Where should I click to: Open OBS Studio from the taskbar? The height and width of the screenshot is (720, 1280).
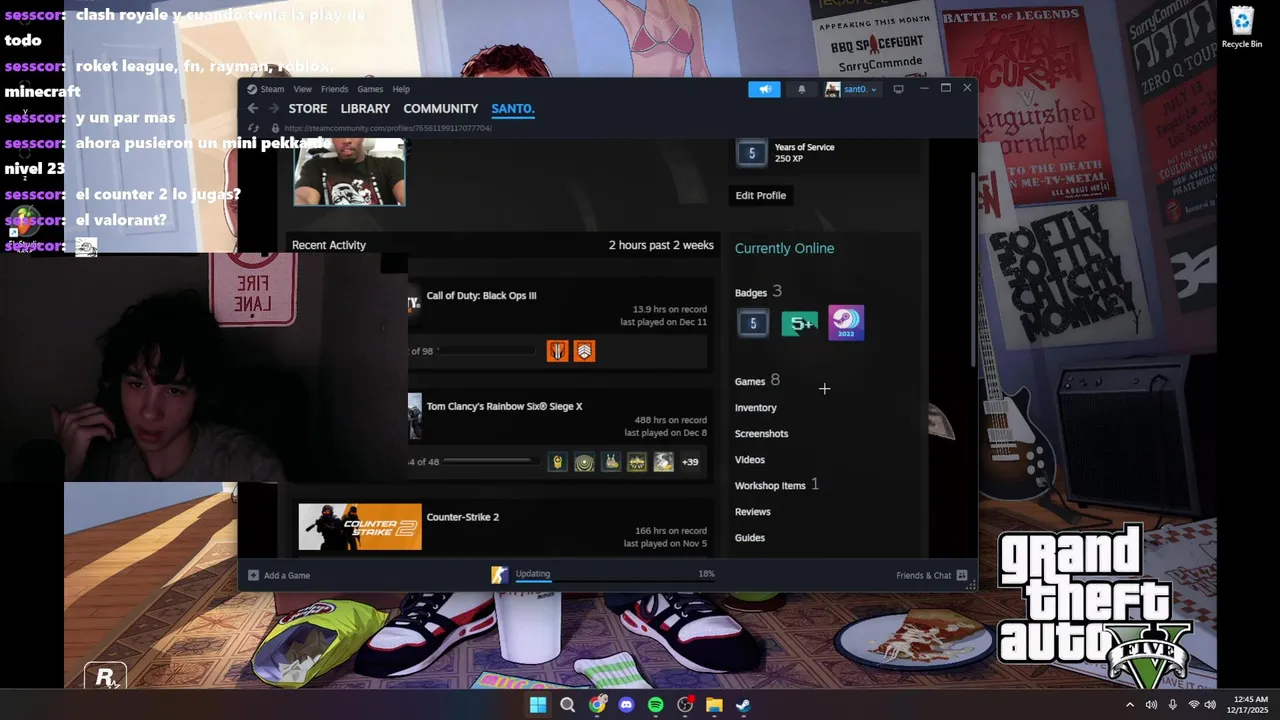coord(685,705)
